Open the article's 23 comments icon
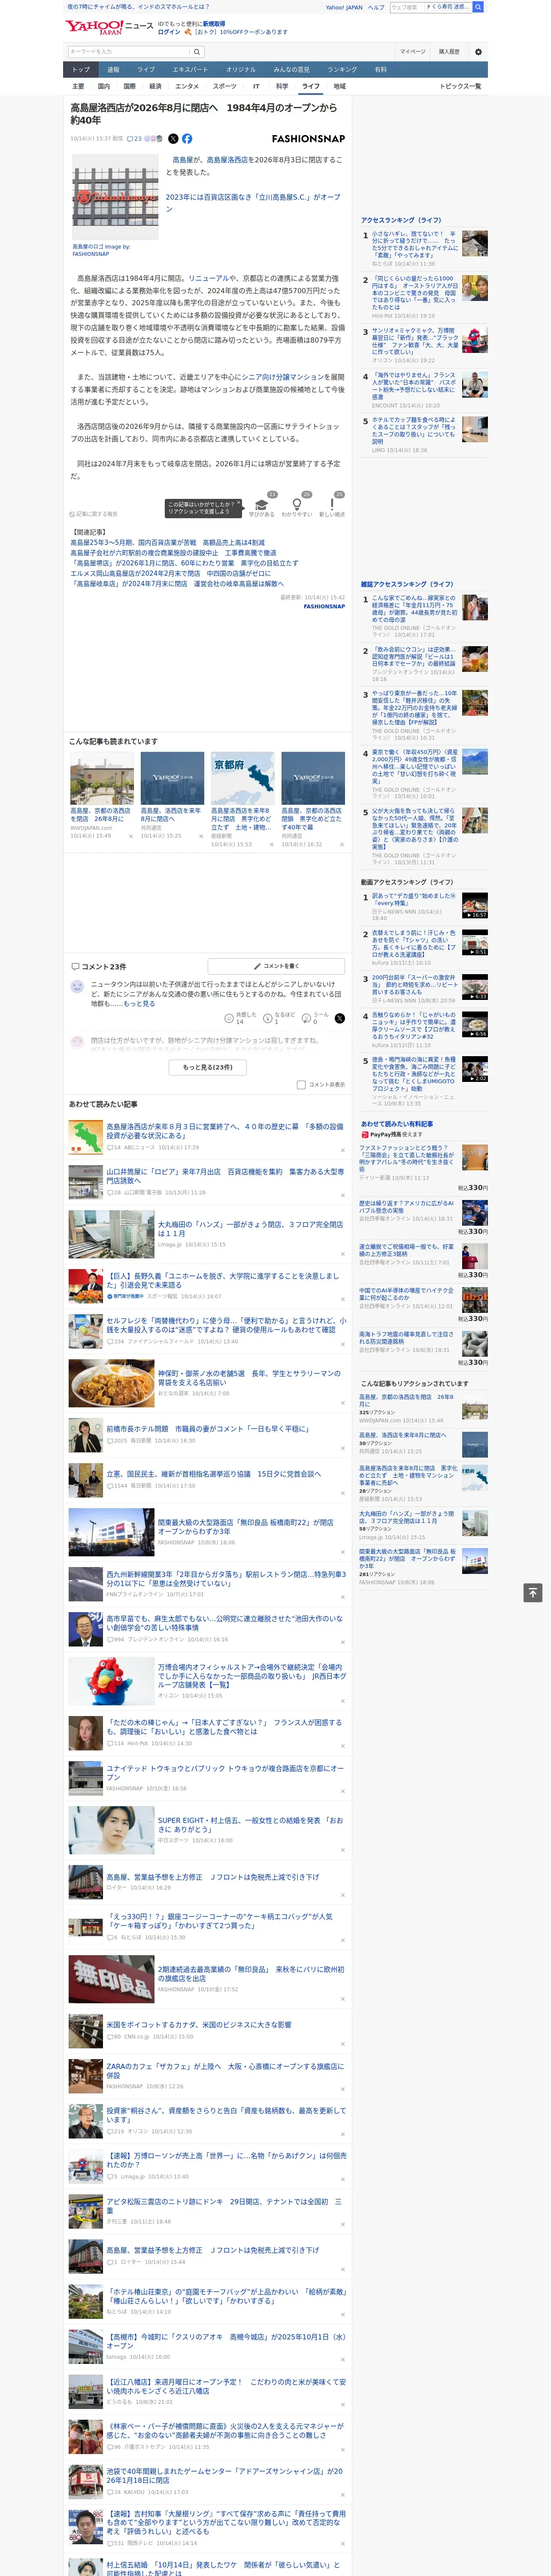 134,139
